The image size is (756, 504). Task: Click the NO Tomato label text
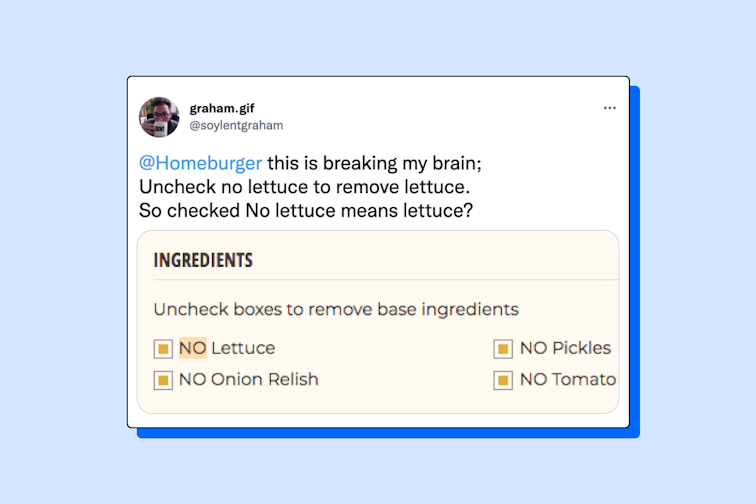click(x=567, y=379)
